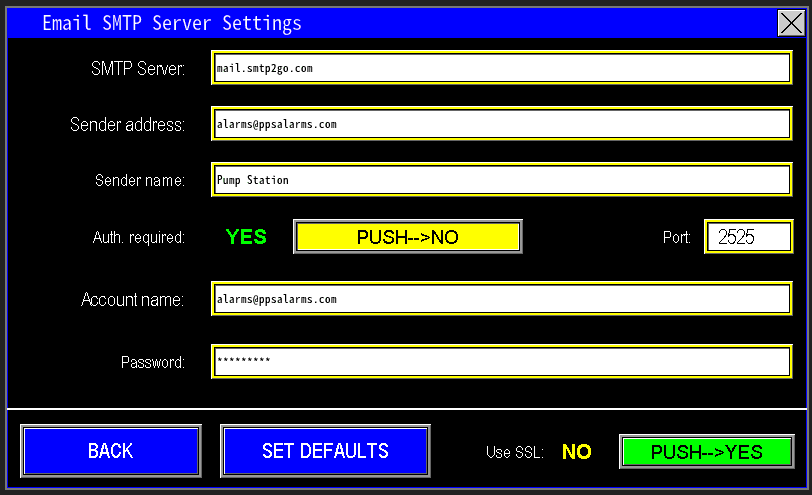Click the "Auth. required:" label
The width and height of the screenshot is (812, 495).
pos(138,238)
